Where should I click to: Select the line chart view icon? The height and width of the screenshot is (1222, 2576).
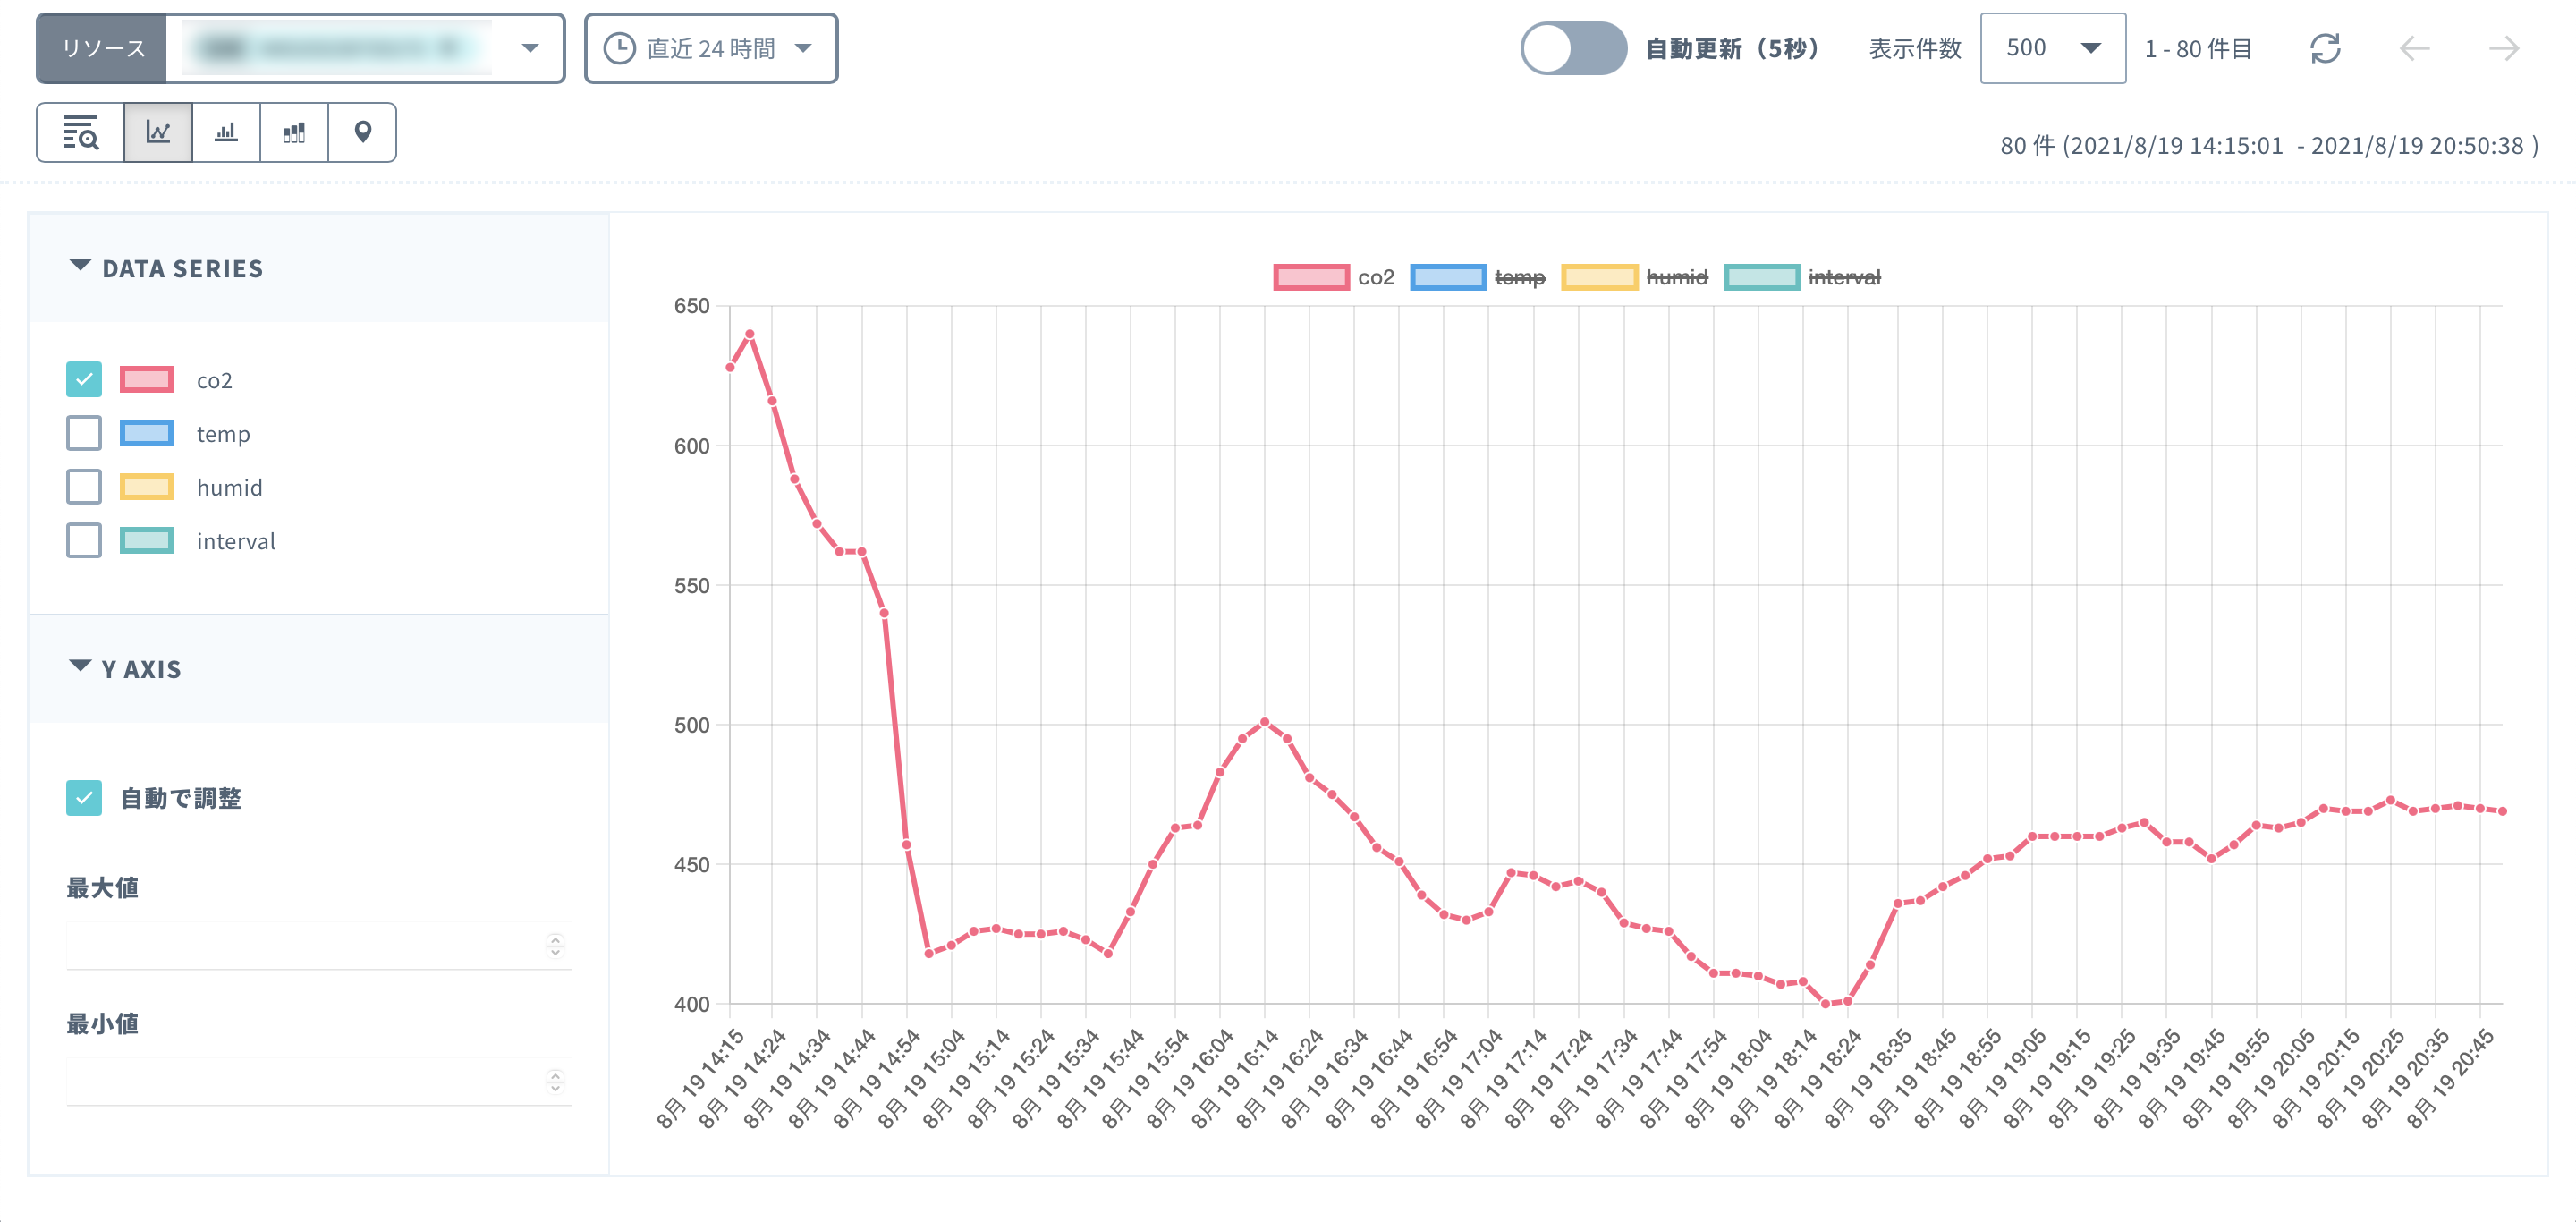pyautogui.click(x=158, y=132)
